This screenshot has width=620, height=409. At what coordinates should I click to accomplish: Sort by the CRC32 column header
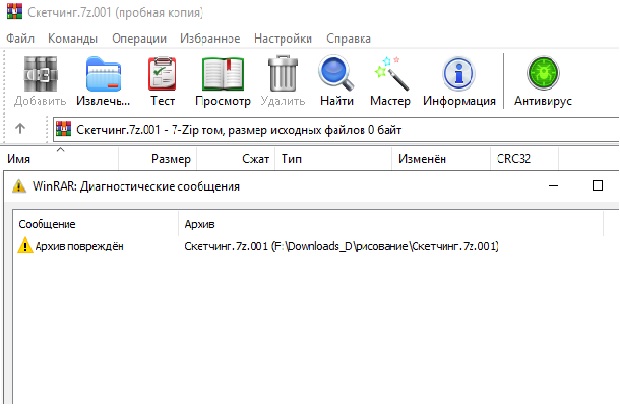pyautogui.click(x=514, y=159)
